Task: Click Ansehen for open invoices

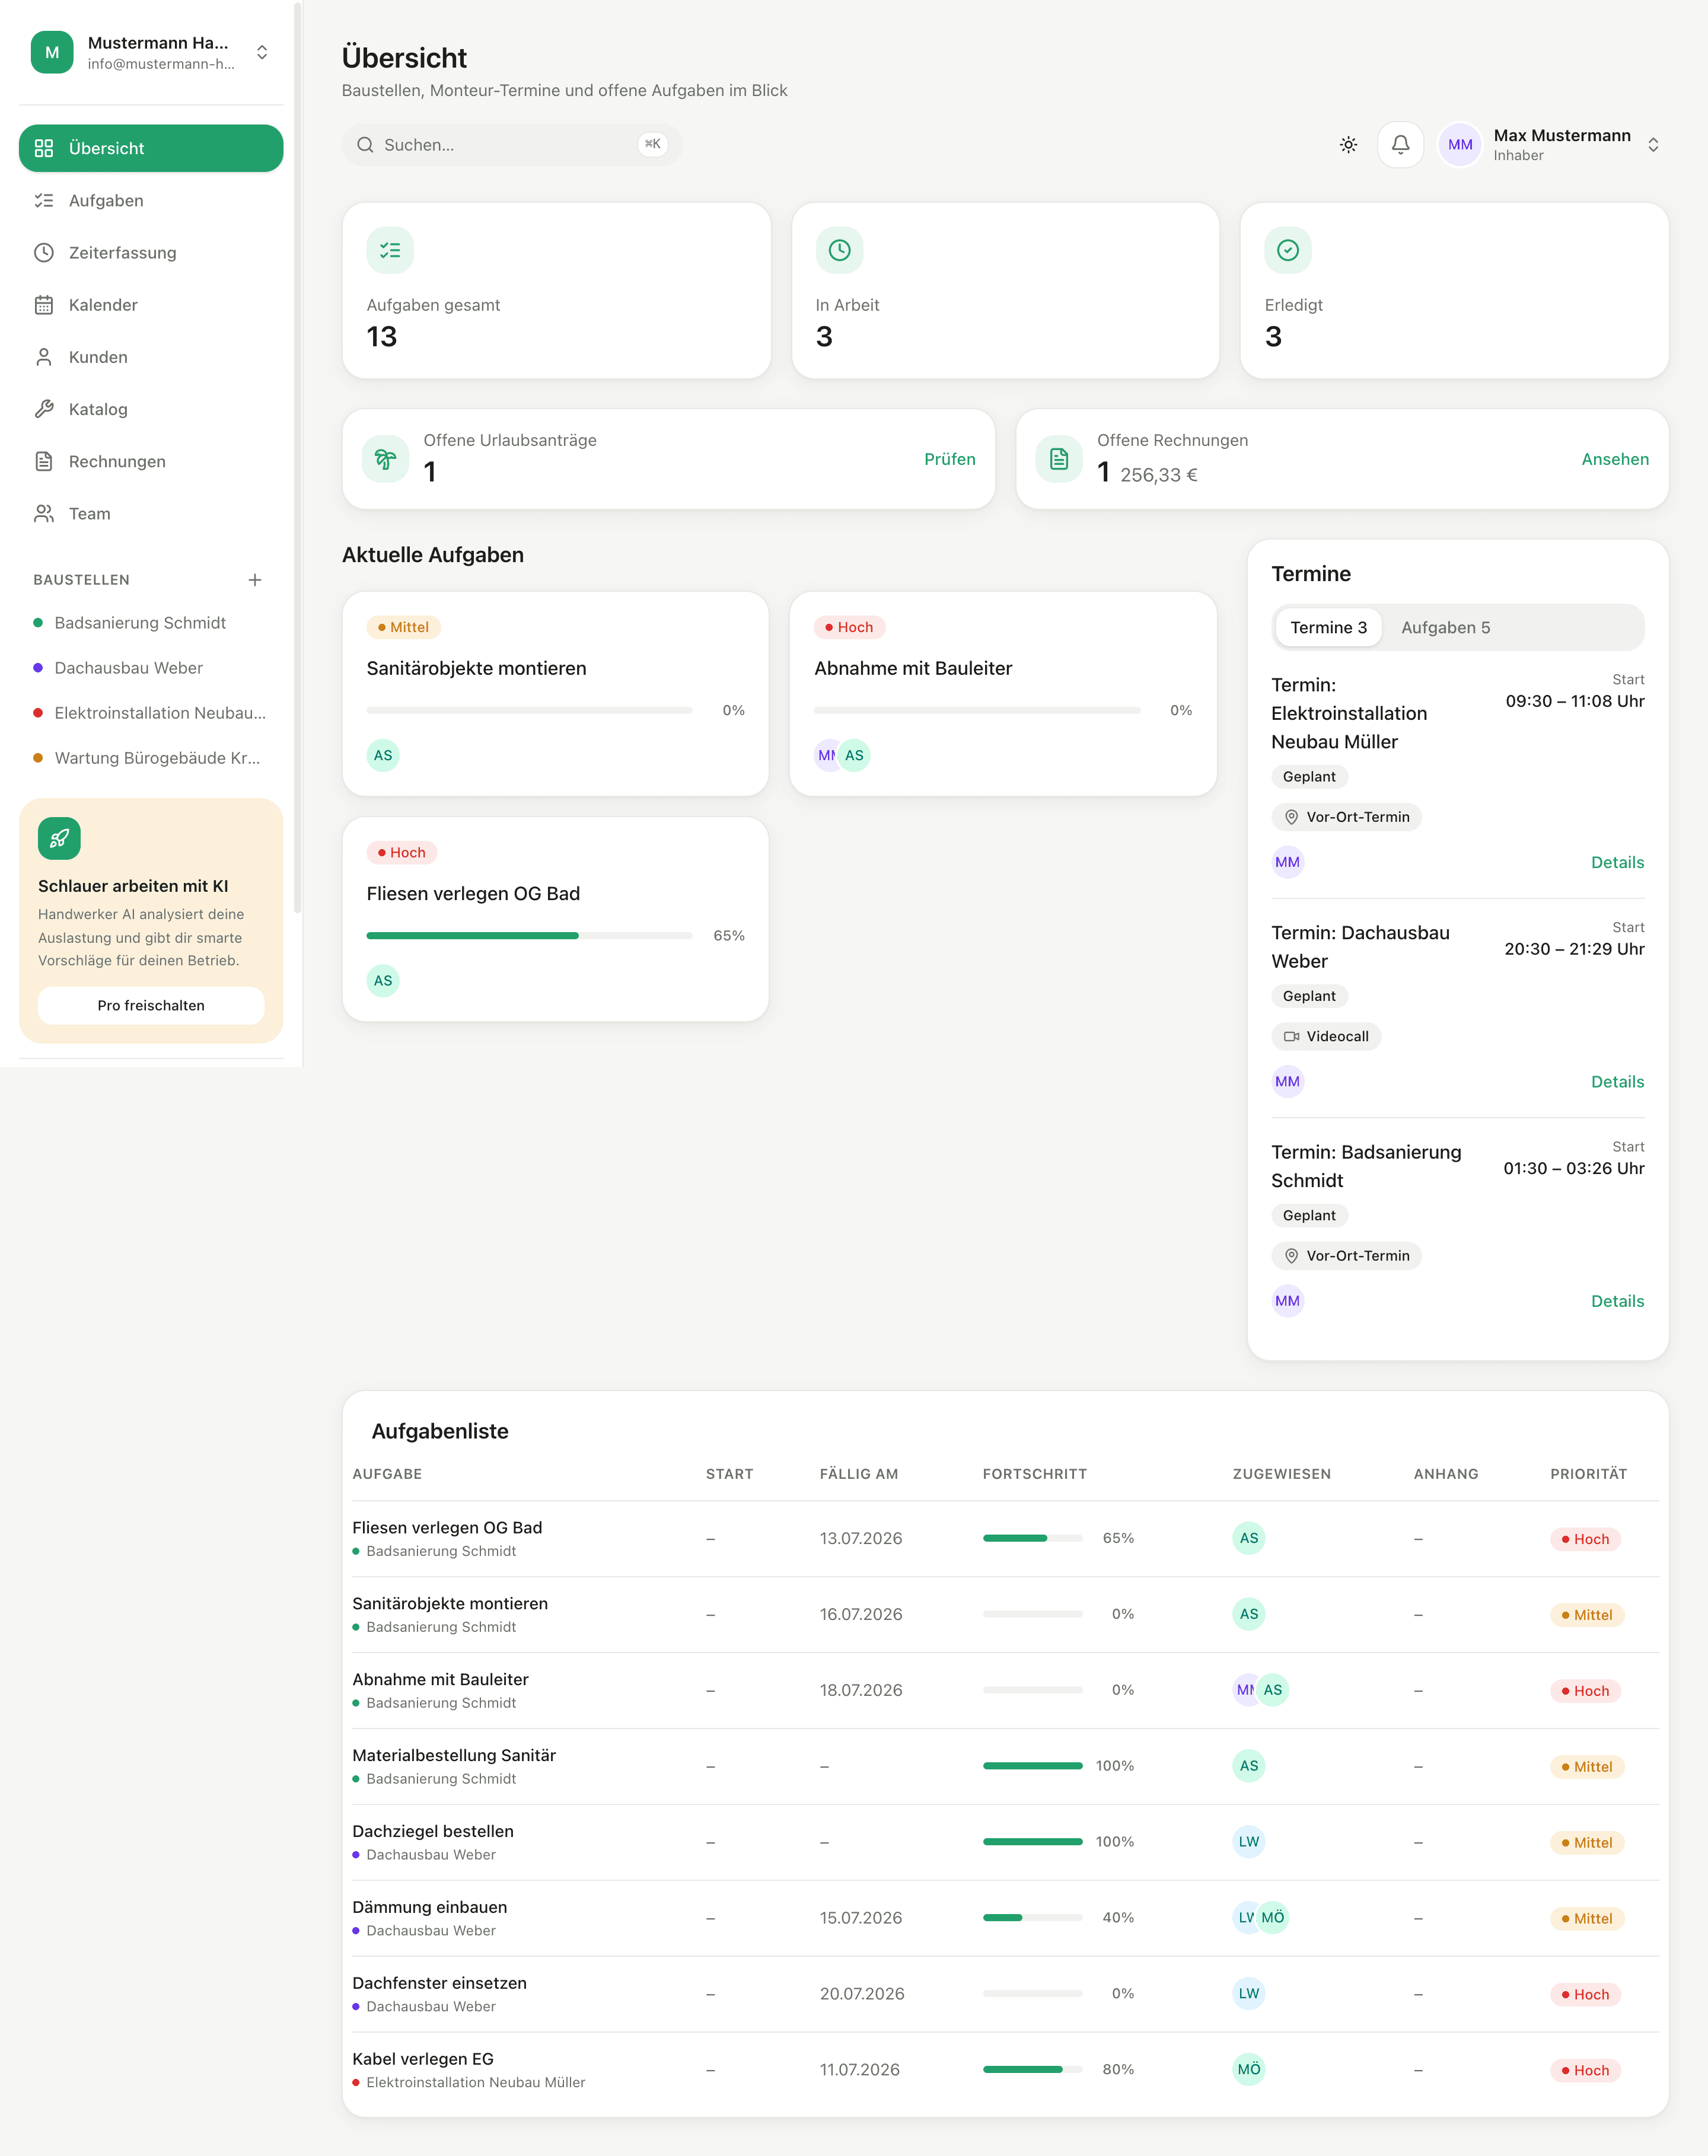Action: (x=1615, y=459)
